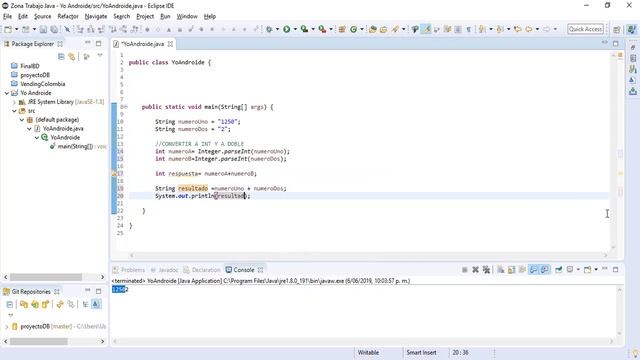Click the Open Type toolbar icon
This screenshot has height=360, width=640.
372,29
